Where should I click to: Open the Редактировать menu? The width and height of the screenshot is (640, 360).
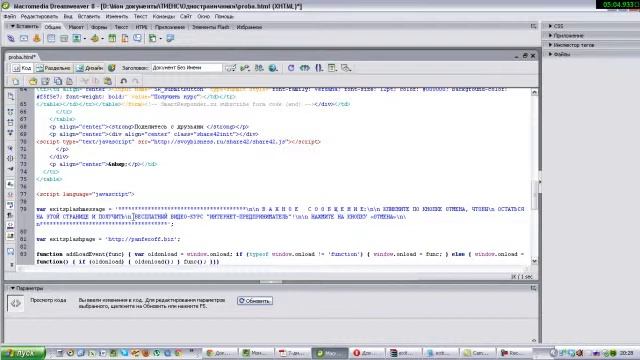(x=39, y=16)
